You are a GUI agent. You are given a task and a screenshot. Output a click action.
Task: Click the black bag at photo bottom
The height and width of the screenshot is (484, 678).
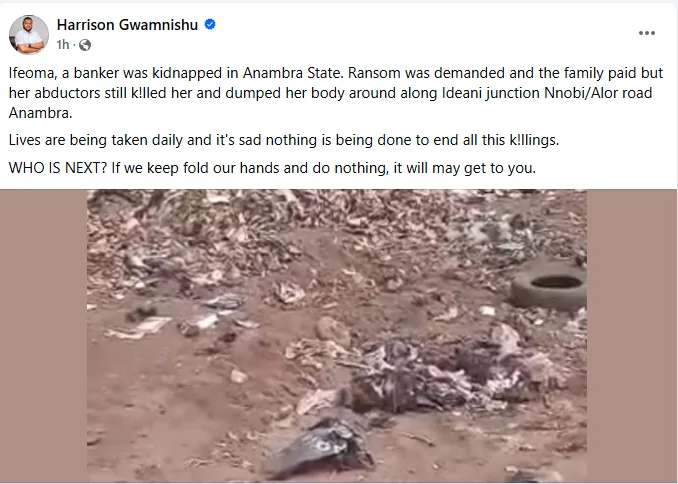click(322, 448)
